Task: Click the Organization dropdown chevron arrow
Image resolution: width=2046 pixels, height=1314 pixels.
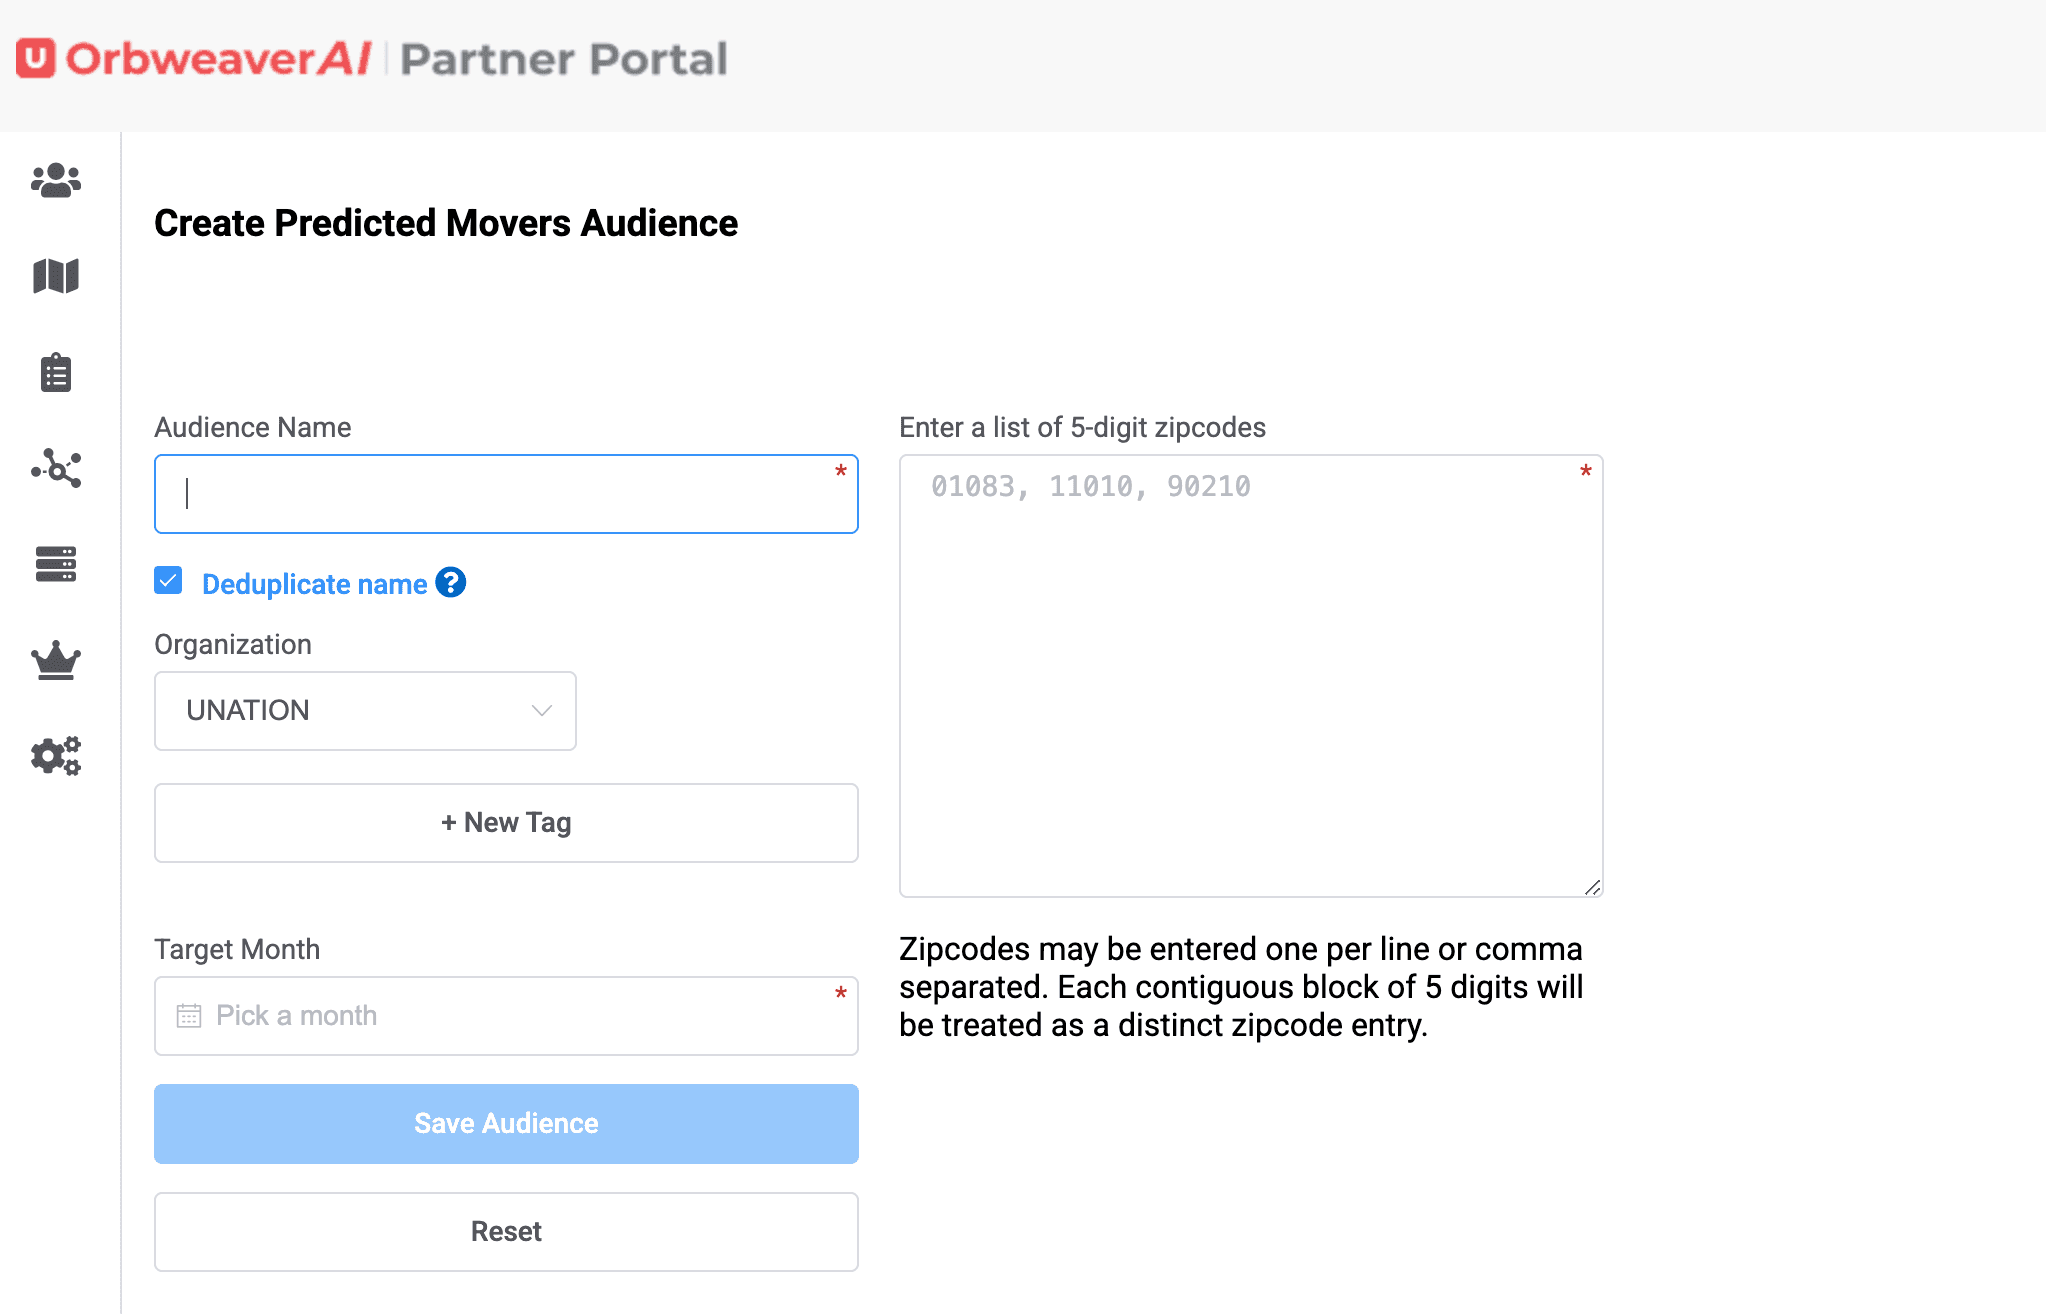Action: tap(542, 711)
